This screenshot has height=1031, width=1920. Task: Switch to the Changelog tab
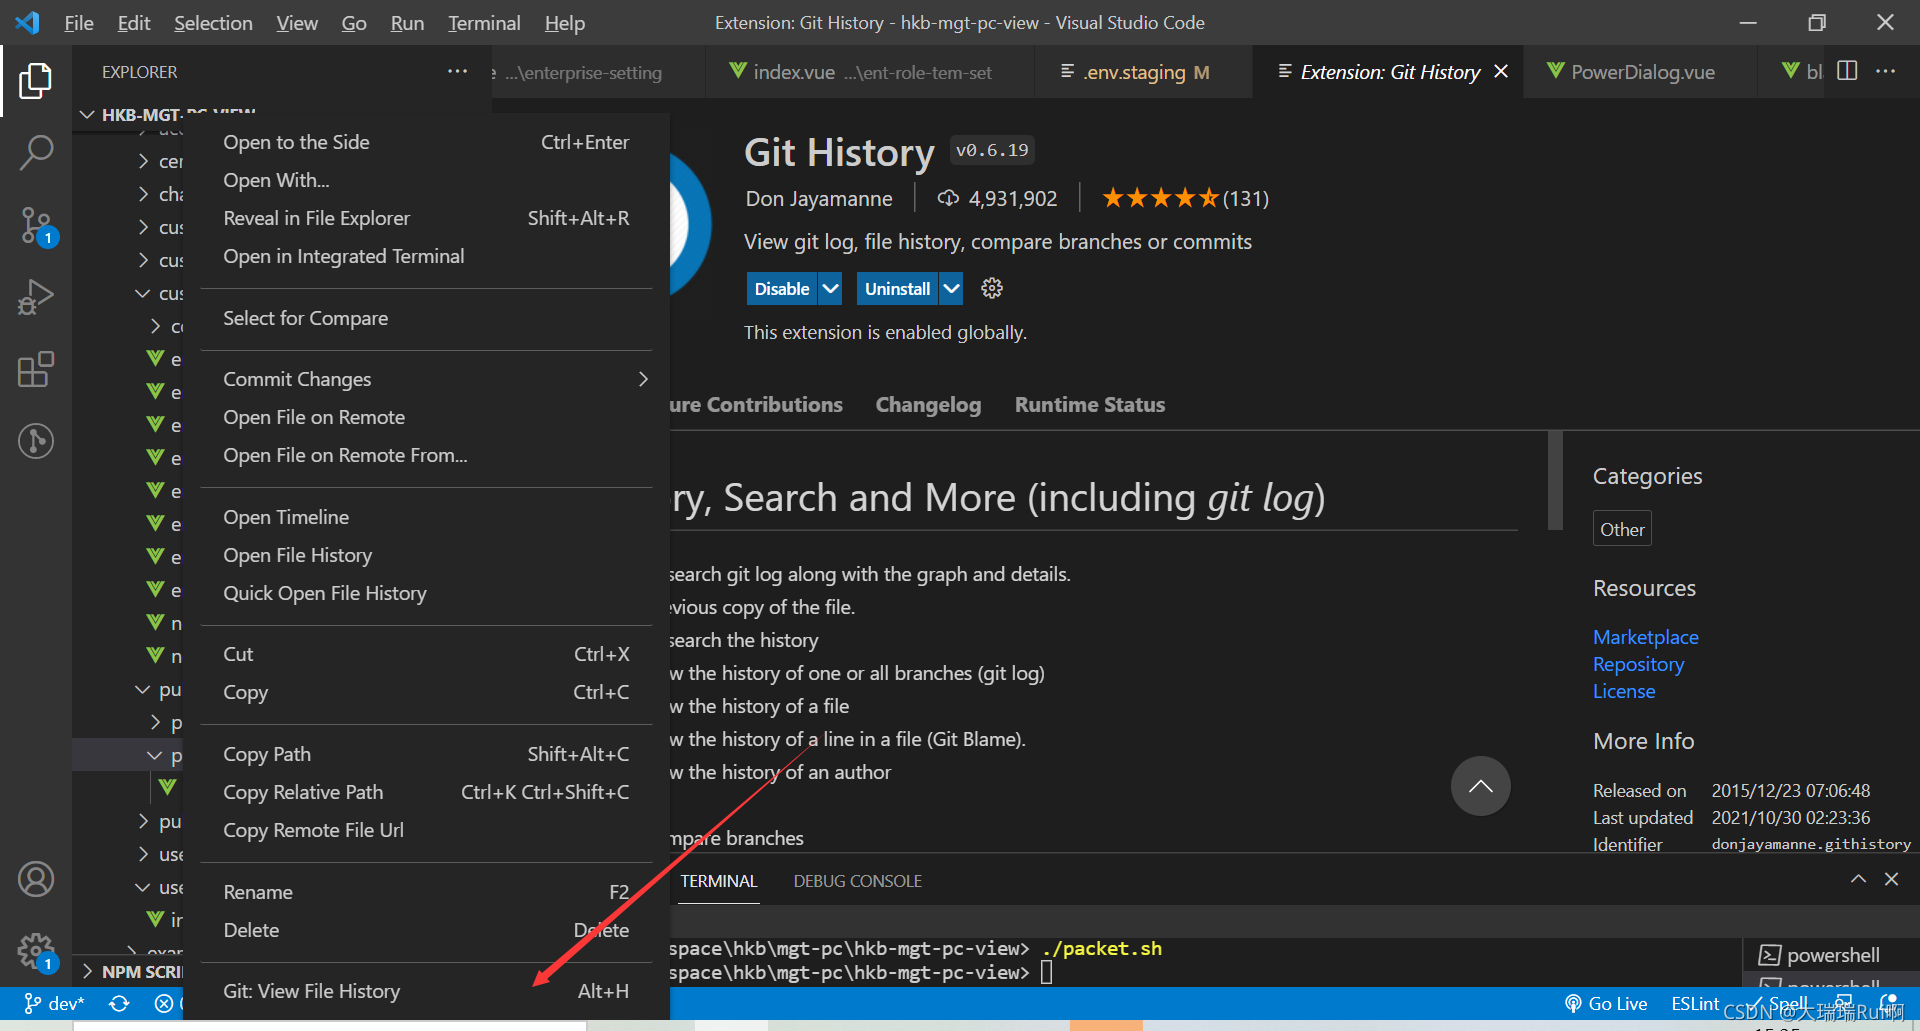(x=928, y=404)
